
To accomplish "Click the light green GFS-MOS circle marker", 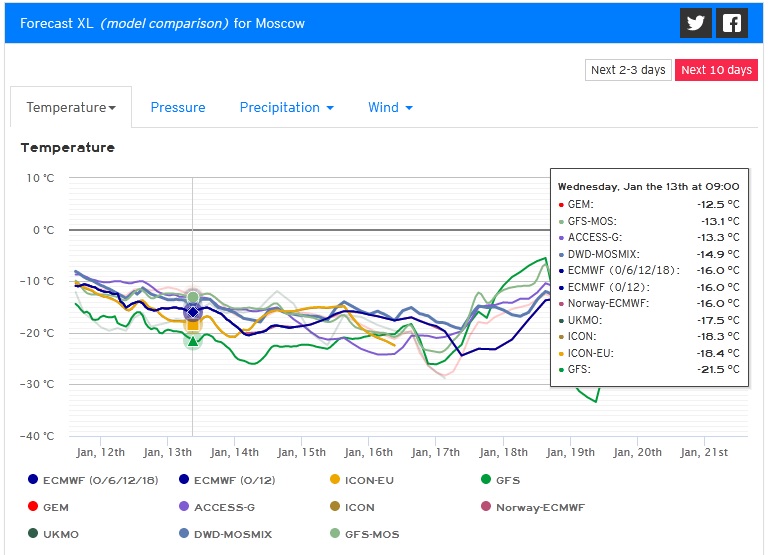I will pyautogui.click(x=193, y=297).
